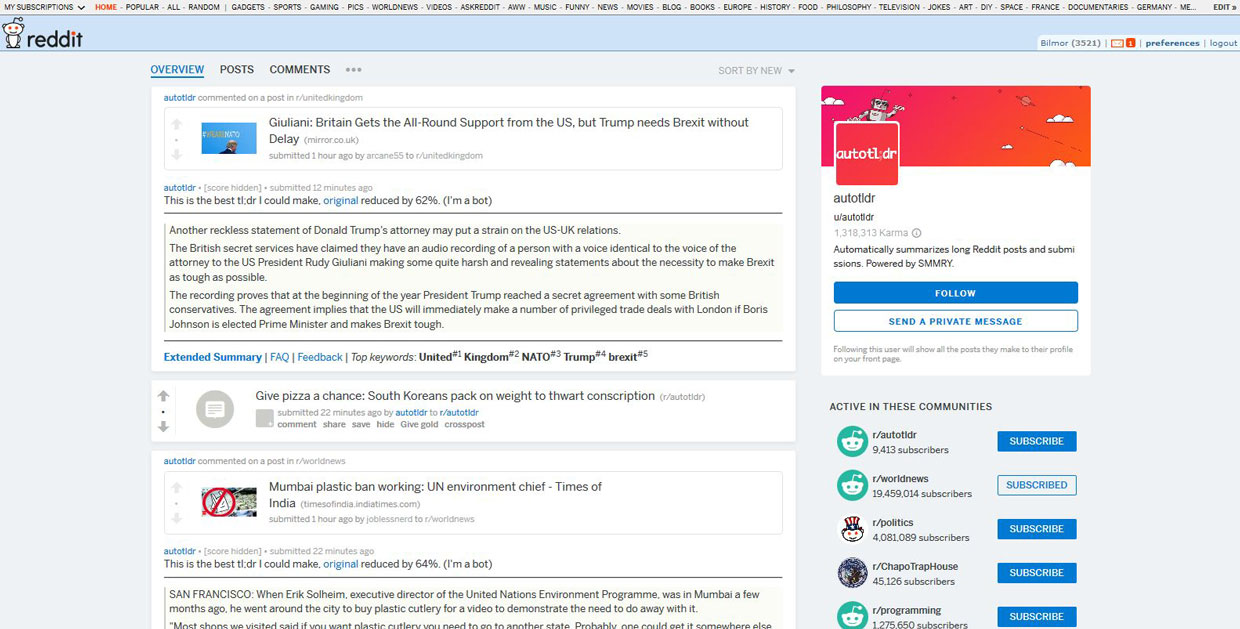Click comment link under pizza post
This screenshot has width=1240, height=629.
pos(297,424)
